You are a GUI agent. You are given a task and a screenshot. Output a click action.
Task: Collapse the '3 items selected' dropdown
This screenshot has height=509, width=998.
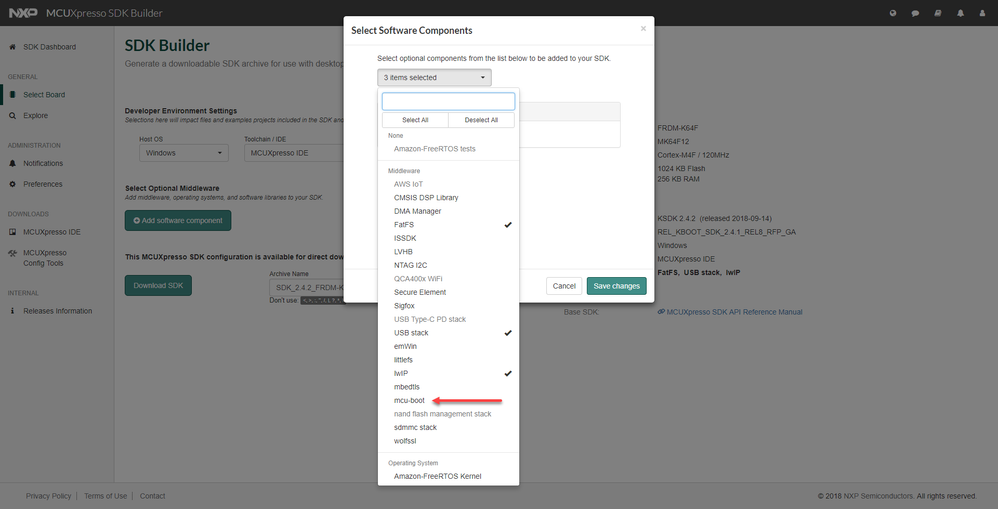click(435, 77)
